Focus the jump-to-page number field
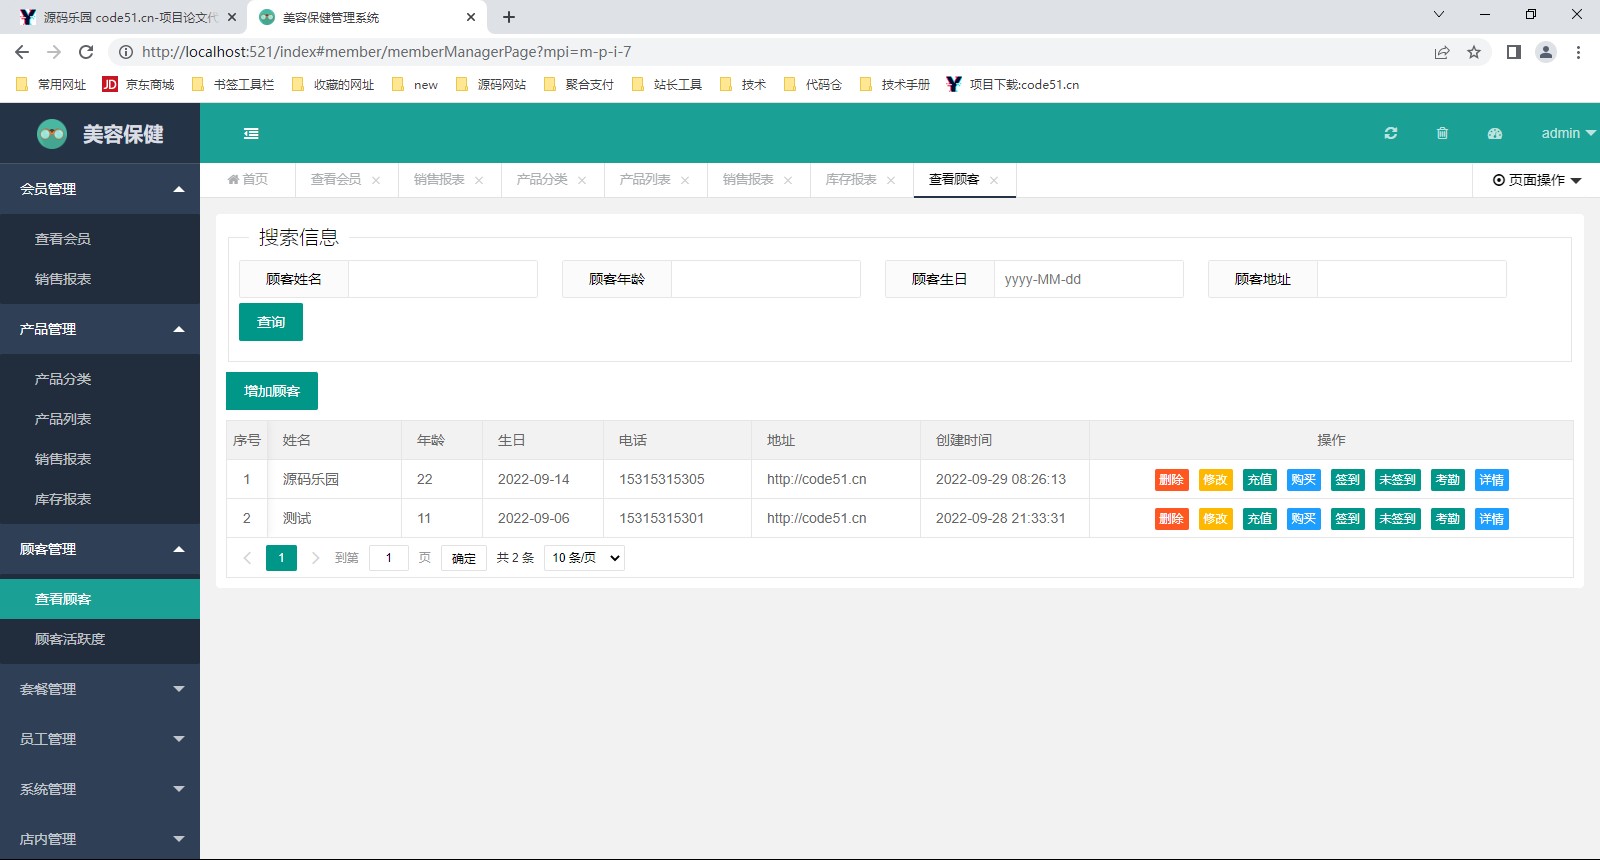Viewport: 1600px width, 860px height. pyautogui.click(x=389, y=558)
